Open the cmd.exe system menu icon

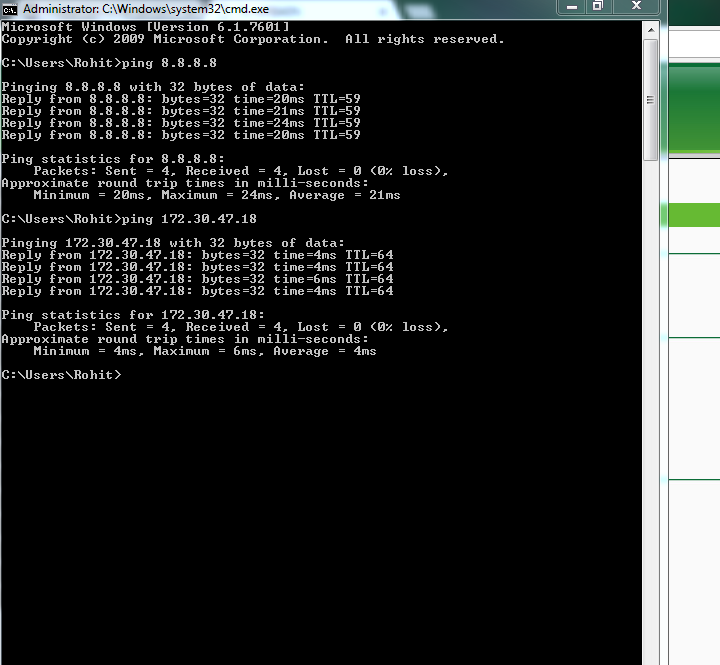click(x=10, y=8)
